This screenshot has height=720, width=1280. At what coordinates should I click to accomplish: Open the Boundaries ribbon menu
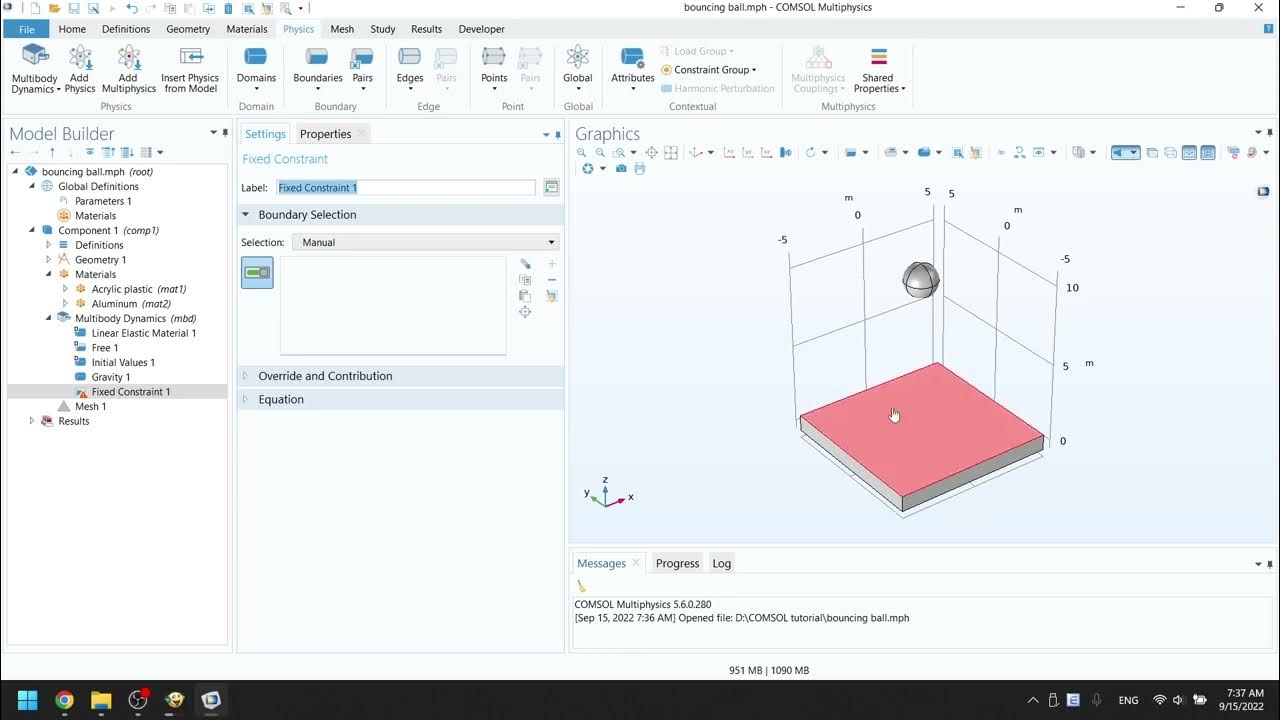click(x=318, y=70)
